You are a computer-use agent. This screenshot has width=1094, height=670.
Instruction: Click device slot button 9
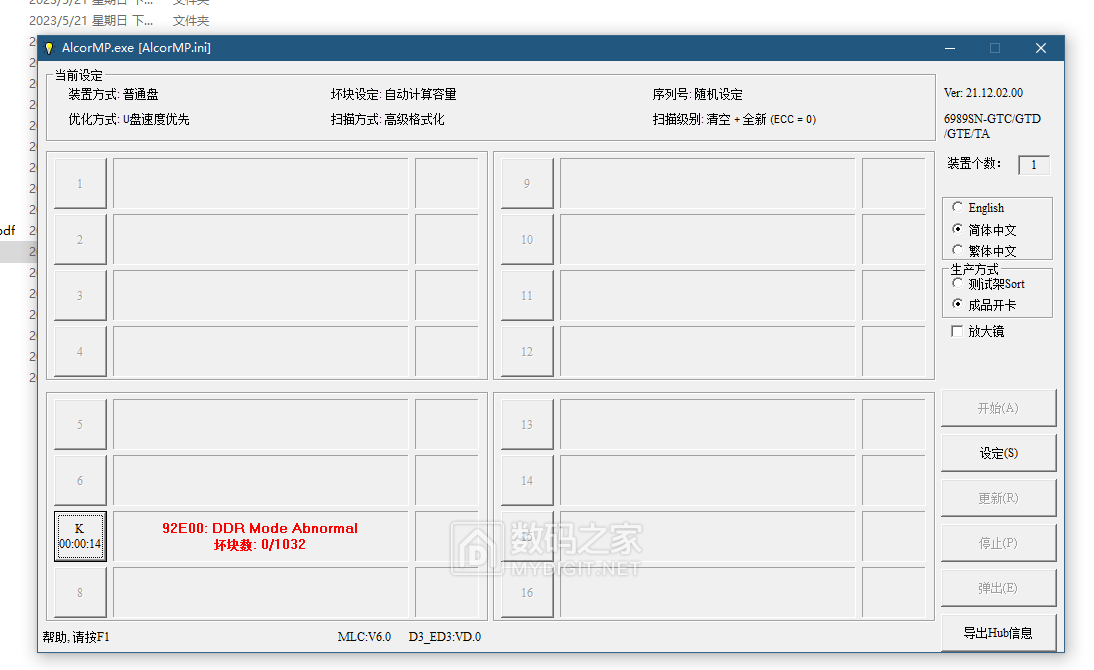pos(527,184)
